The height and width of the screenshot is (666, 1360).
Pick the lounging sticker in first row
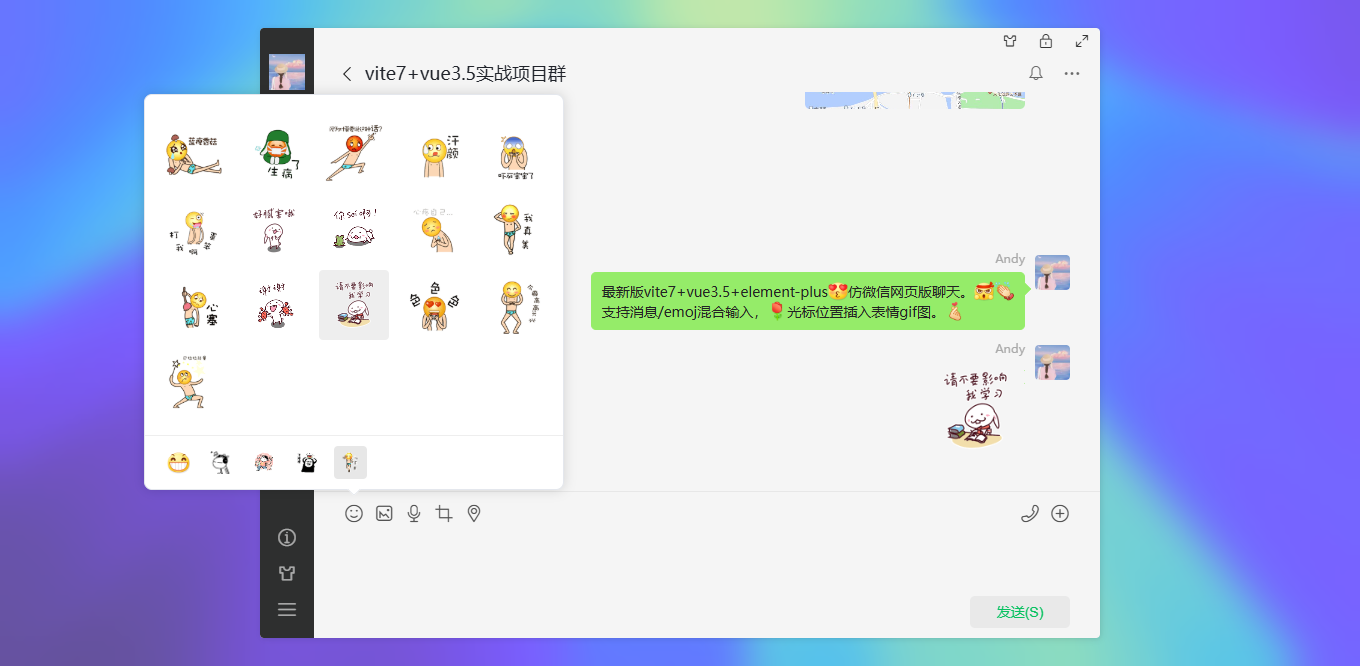193,153
